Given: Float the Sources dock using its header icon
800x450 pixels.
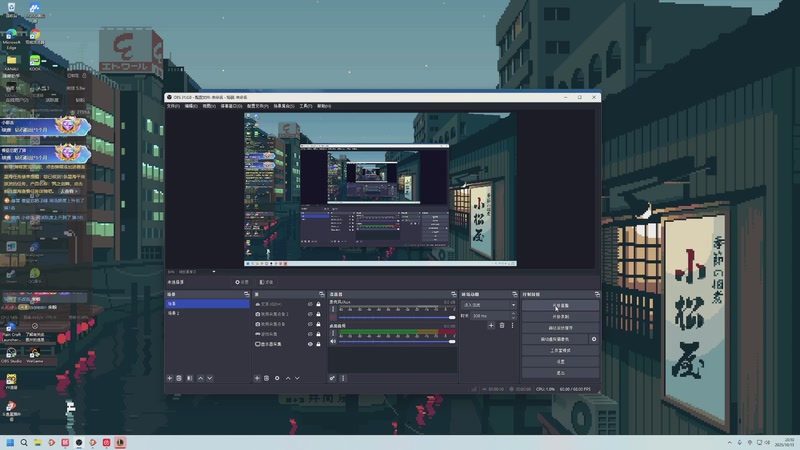Looking at the screenshot, I should pos(321,294).
